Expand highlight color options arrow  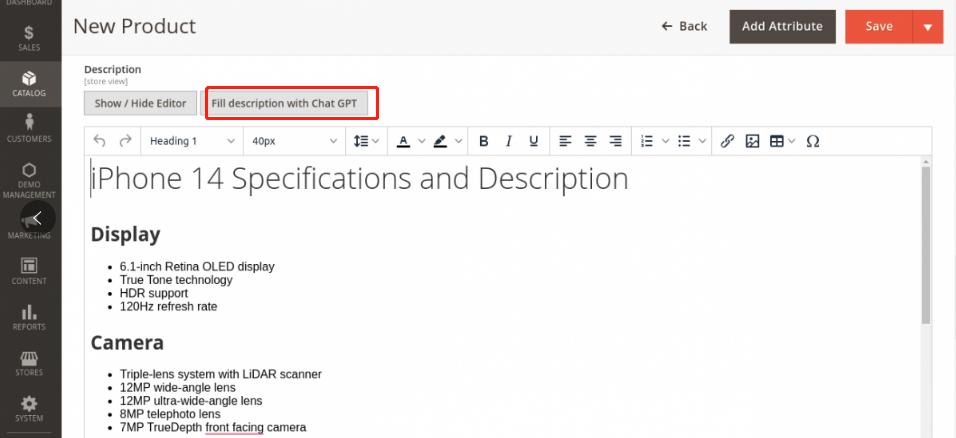(458, 142)
